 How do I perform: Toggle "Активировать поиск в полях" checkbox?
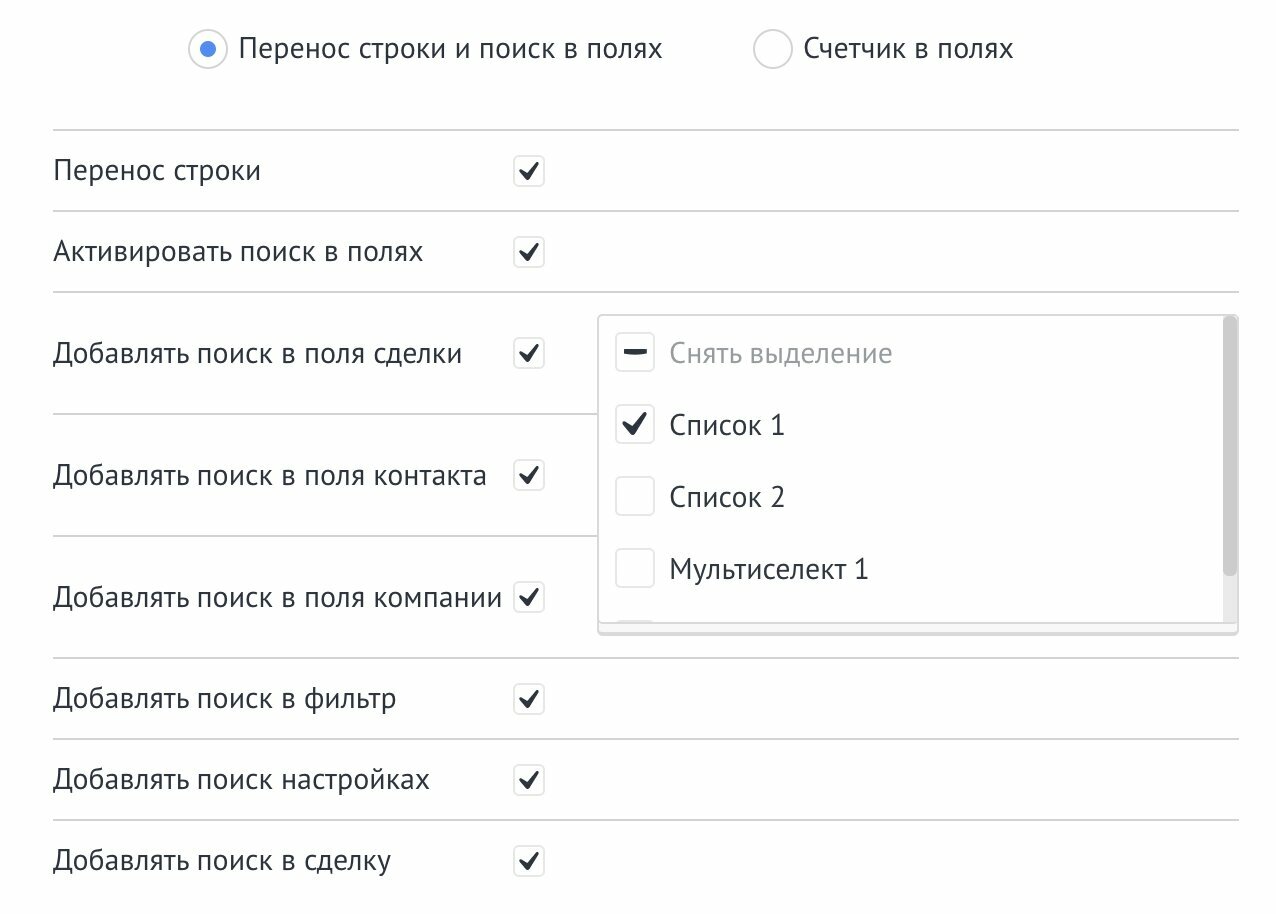pyautogui.click(x=529, y=252)
